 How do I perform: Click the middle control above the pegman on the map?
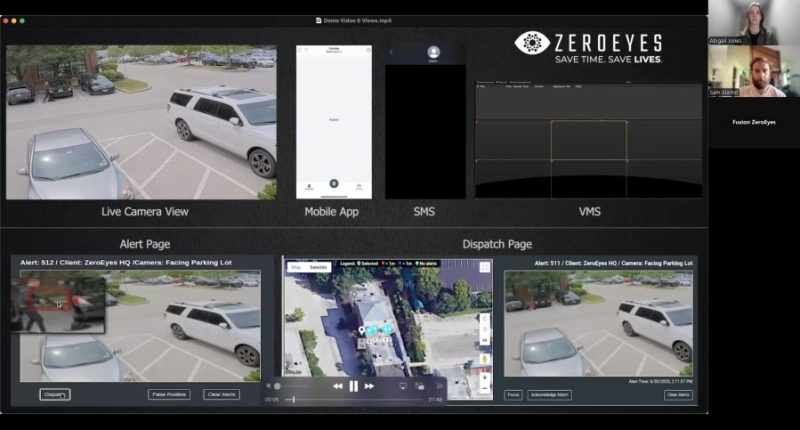point(485,330)
